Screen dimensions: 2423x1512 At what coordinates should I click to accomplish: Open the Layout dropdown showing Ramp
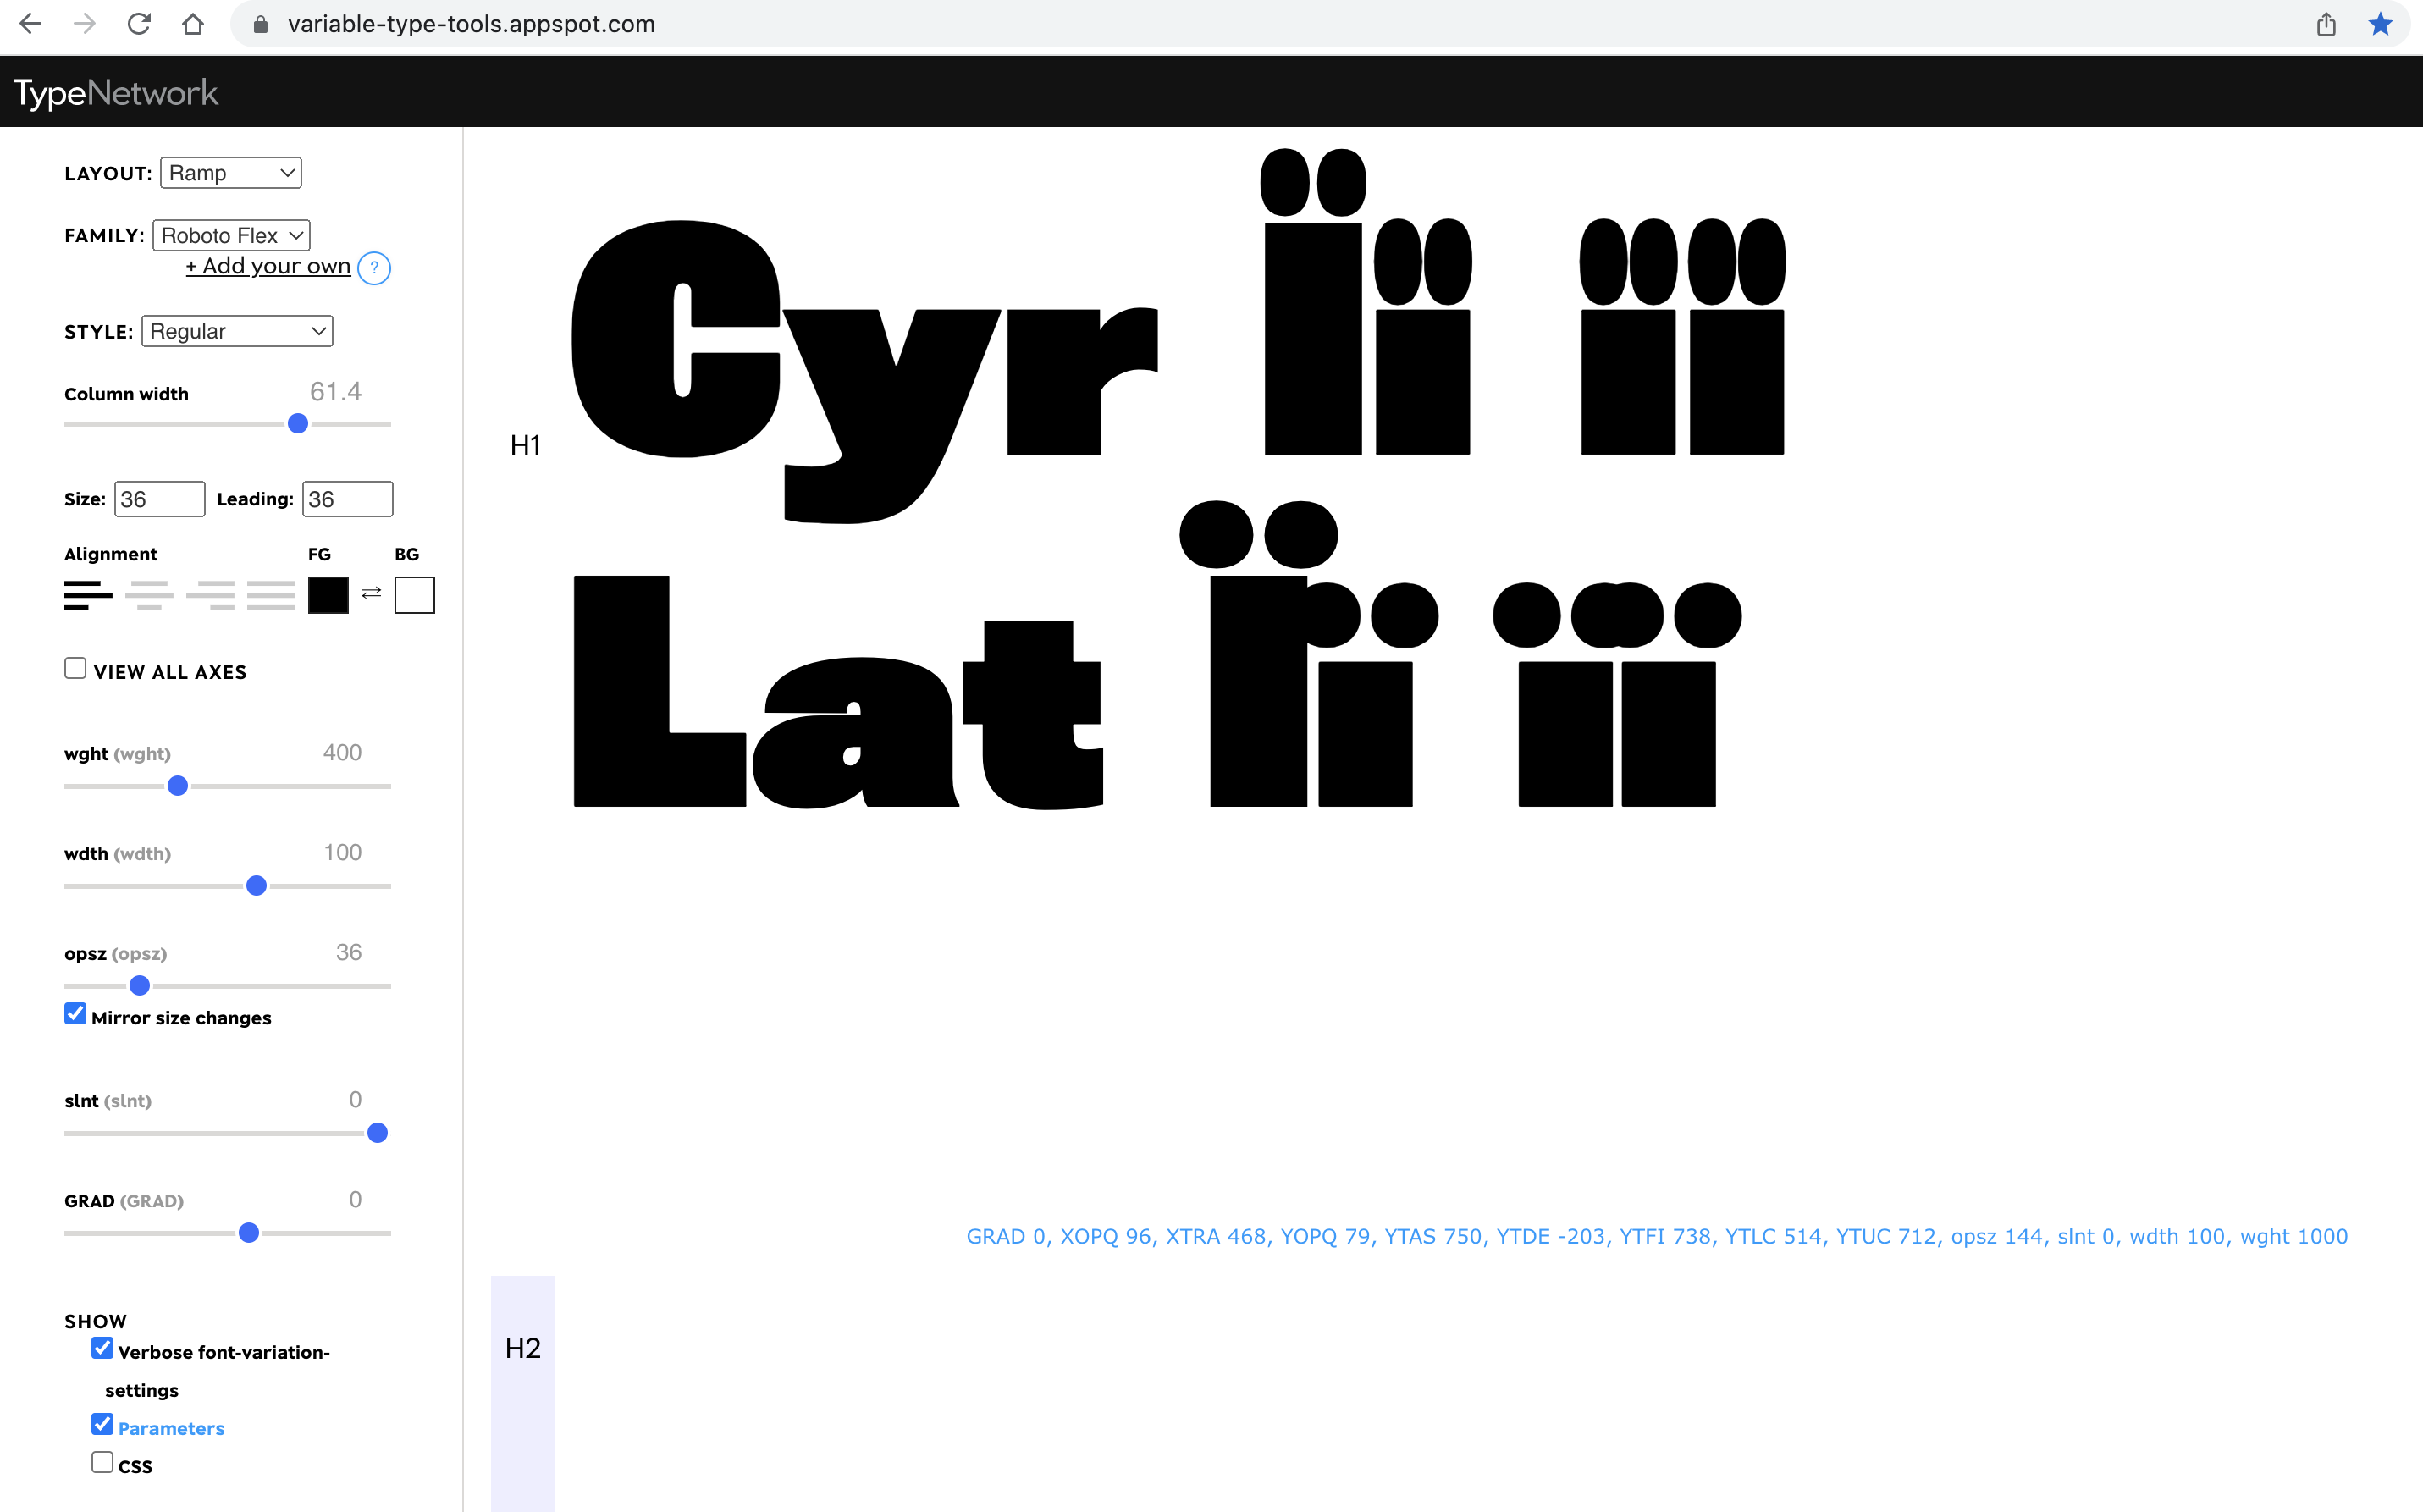tap(231, 173)
